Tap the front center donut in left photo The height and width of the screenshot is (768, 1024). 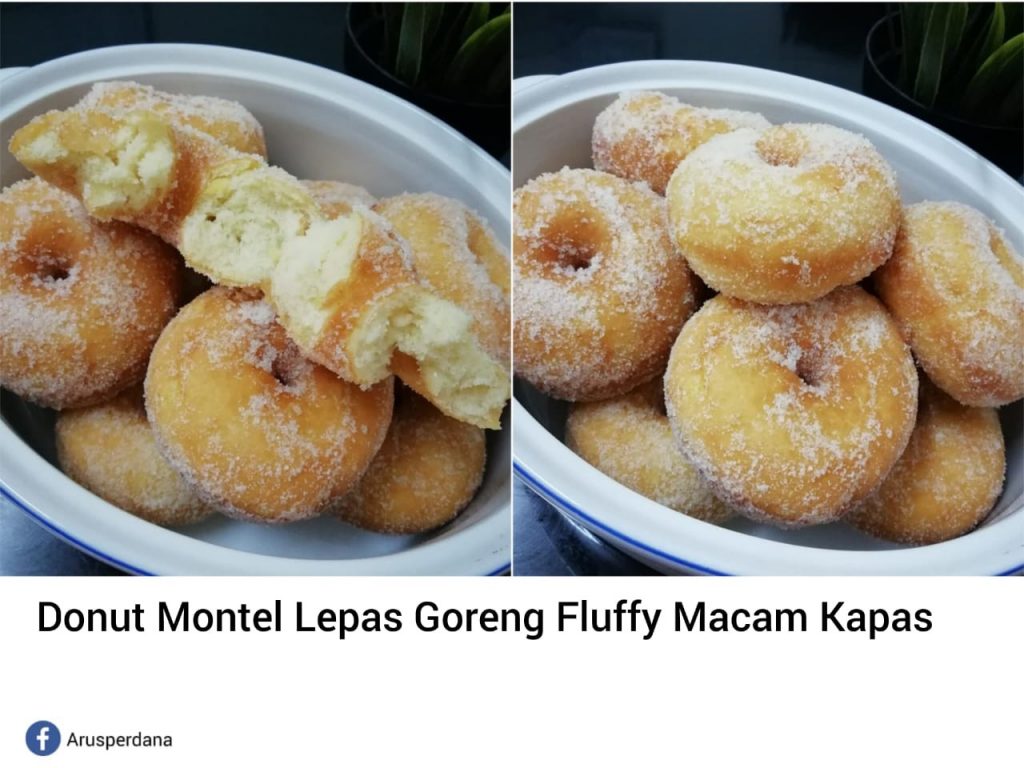[269, 405]
